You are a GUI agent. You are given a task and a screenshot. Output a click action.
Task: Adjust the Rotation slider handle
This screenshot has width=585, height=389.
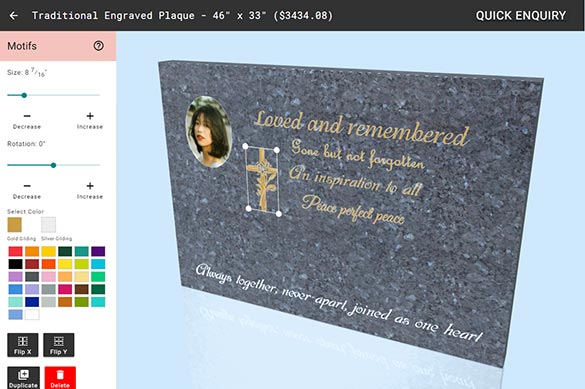point(53,165)
